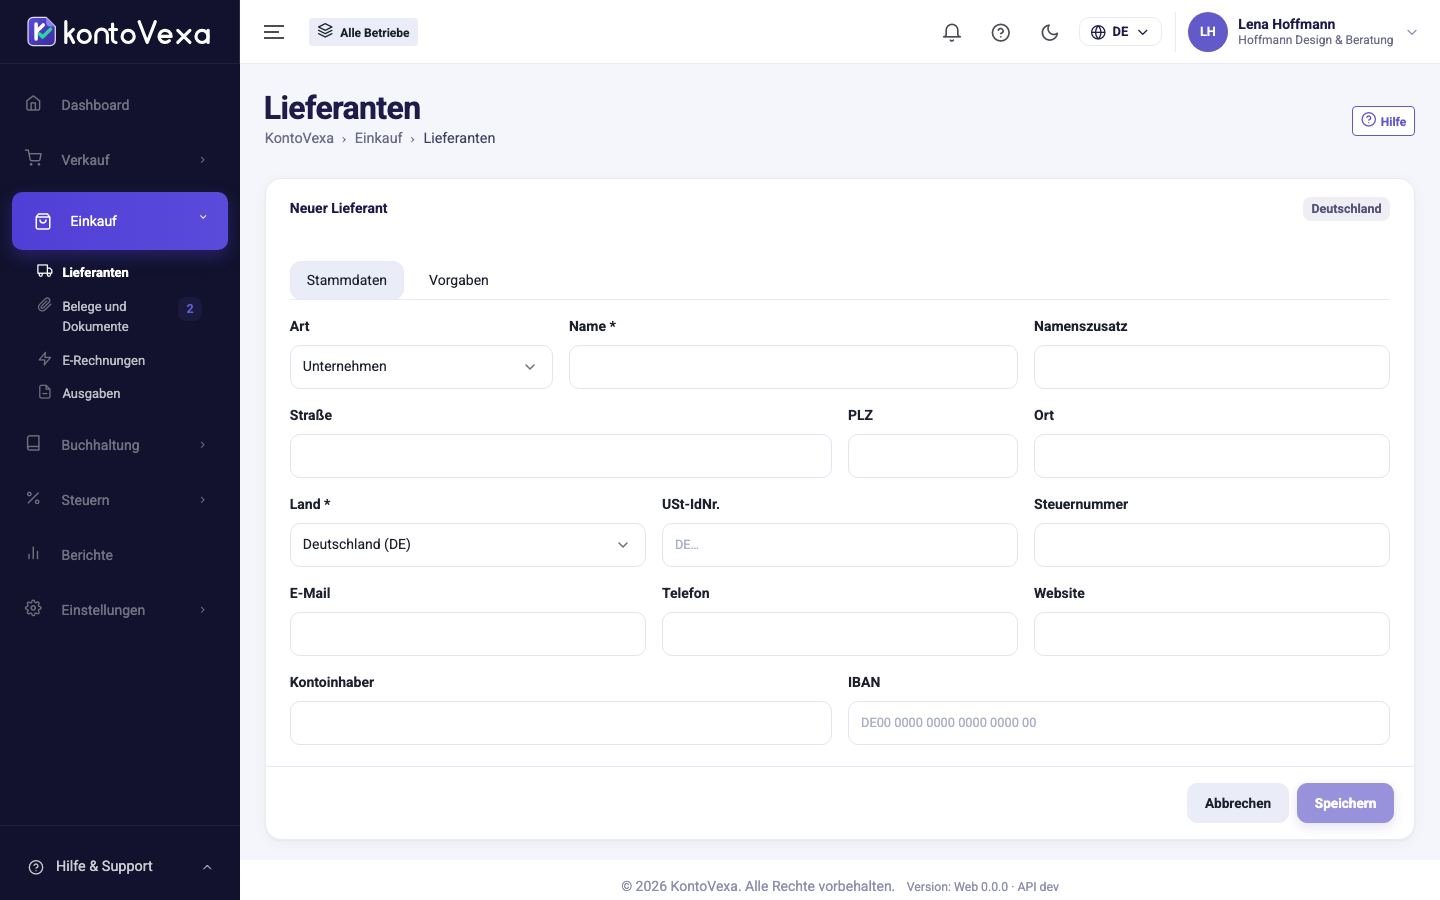Click the Lieferanten truck icon
Screen dimensions: 1440x900
tap(44, 271)
